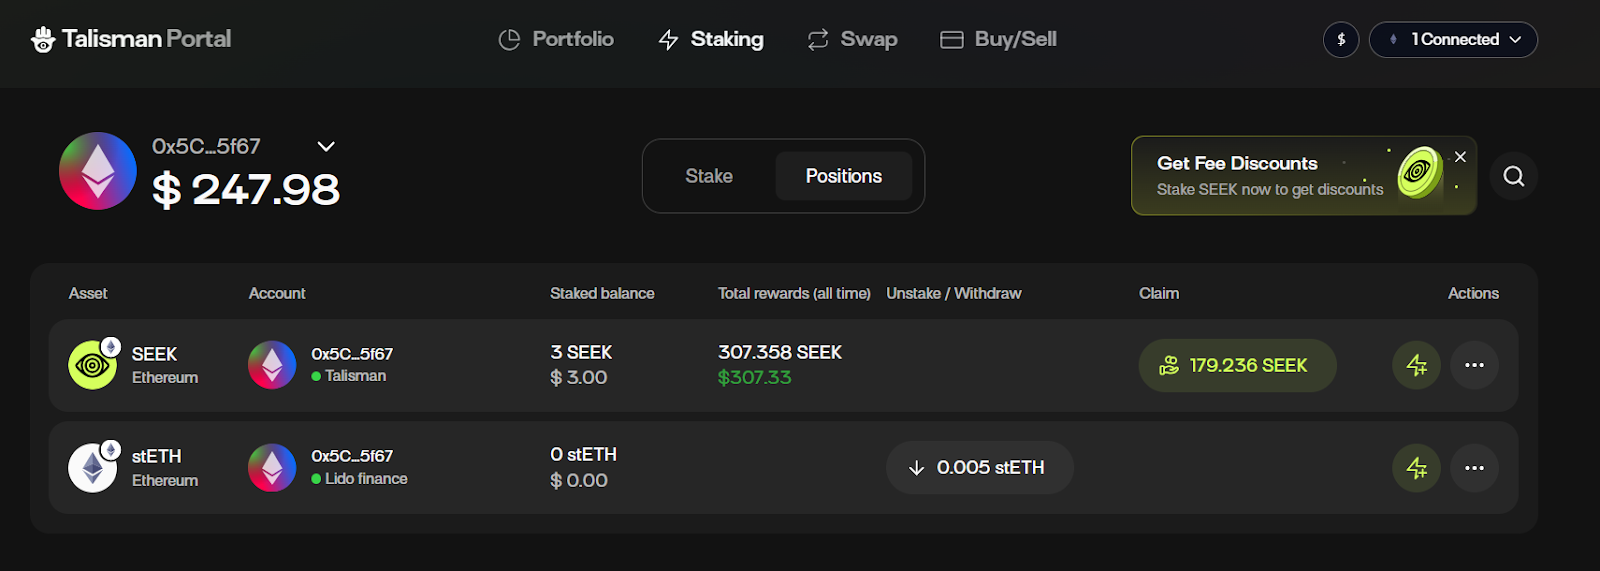The image size is (1600, 571).
Task: Open the search magnifier icon
Action: 1513,176
